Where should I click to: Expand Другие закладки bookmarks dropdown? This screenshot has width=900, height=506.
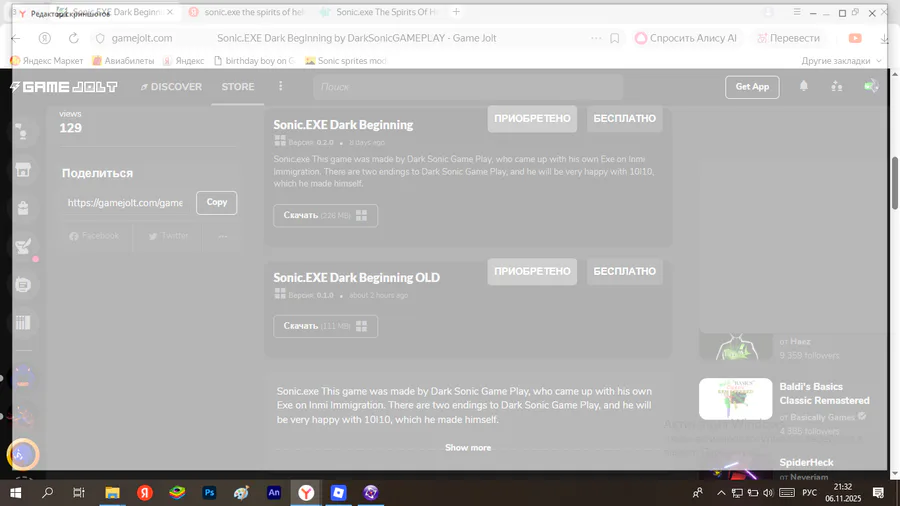tap(841, 61)
